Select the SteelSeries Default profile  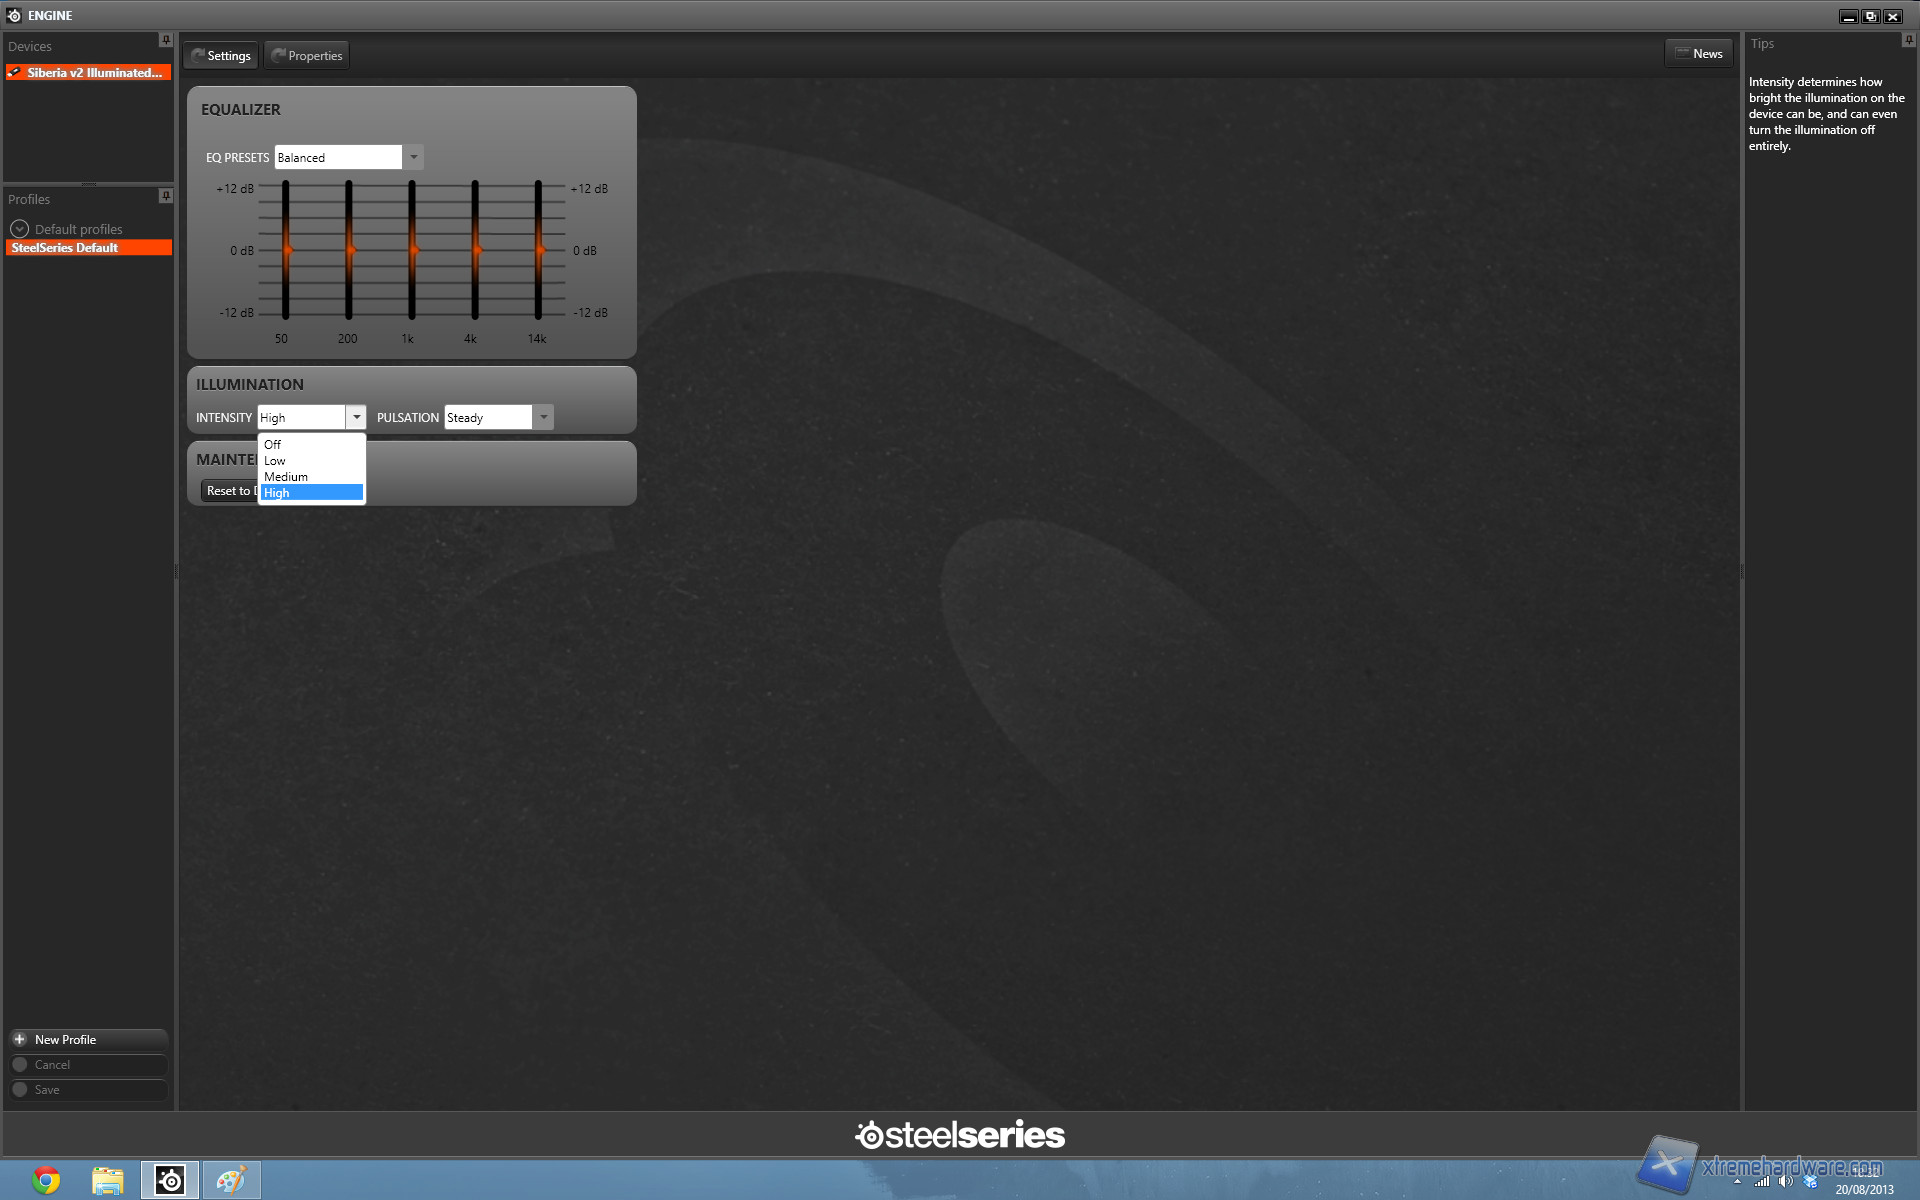86,247
